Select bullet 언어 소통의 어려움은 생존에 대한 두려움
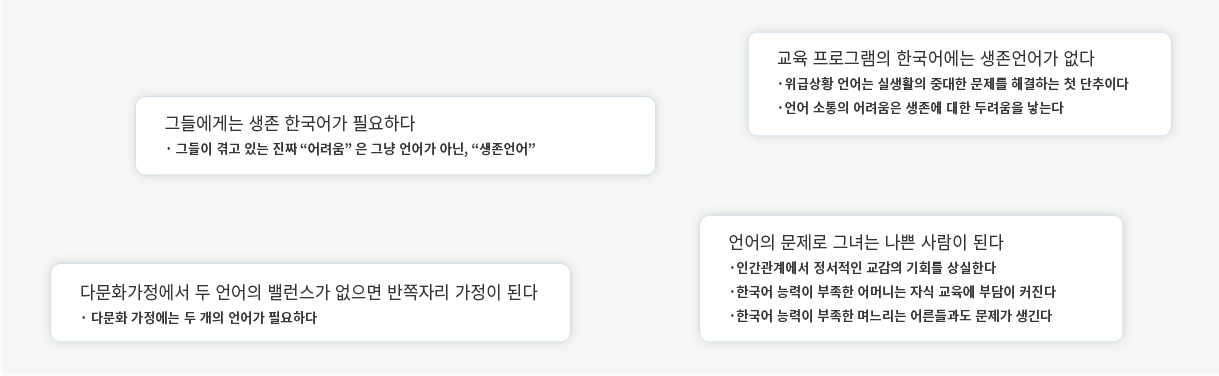 pyautogui.click(x=919, y=108)
